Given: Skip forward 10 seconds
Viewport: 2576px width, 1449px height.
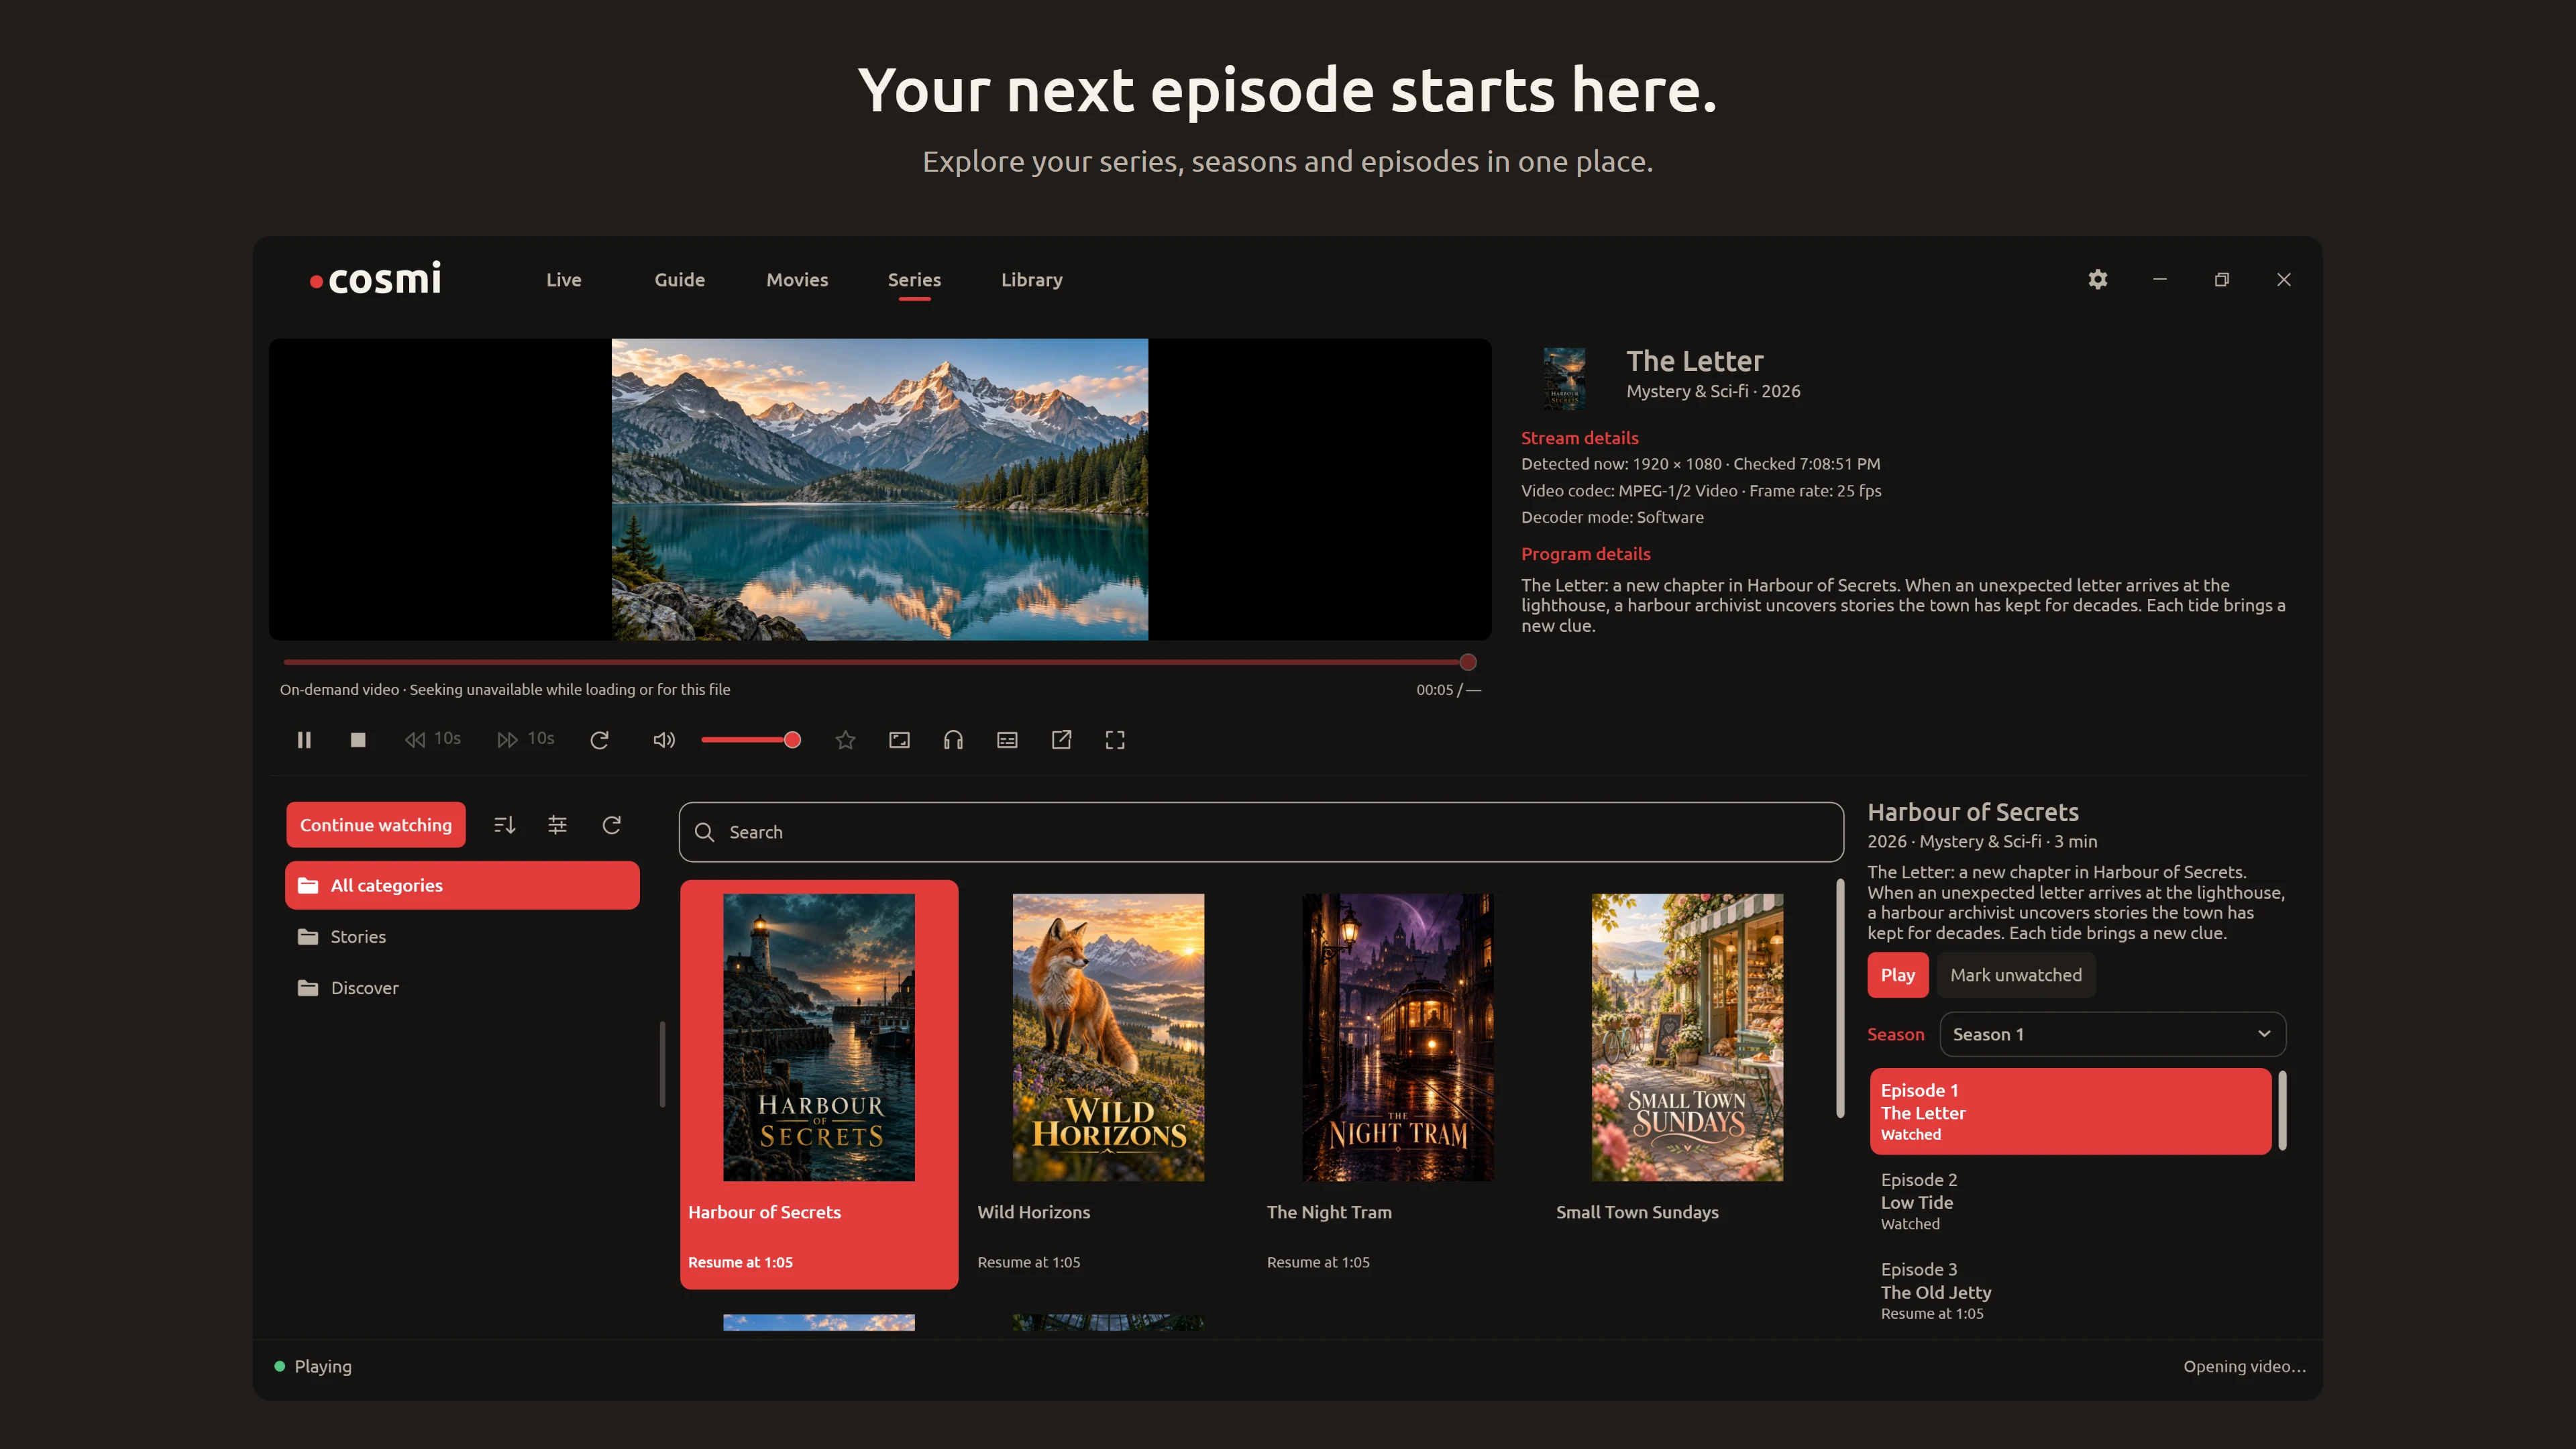Looking at the screenshot, I should [x=525, y=739].
